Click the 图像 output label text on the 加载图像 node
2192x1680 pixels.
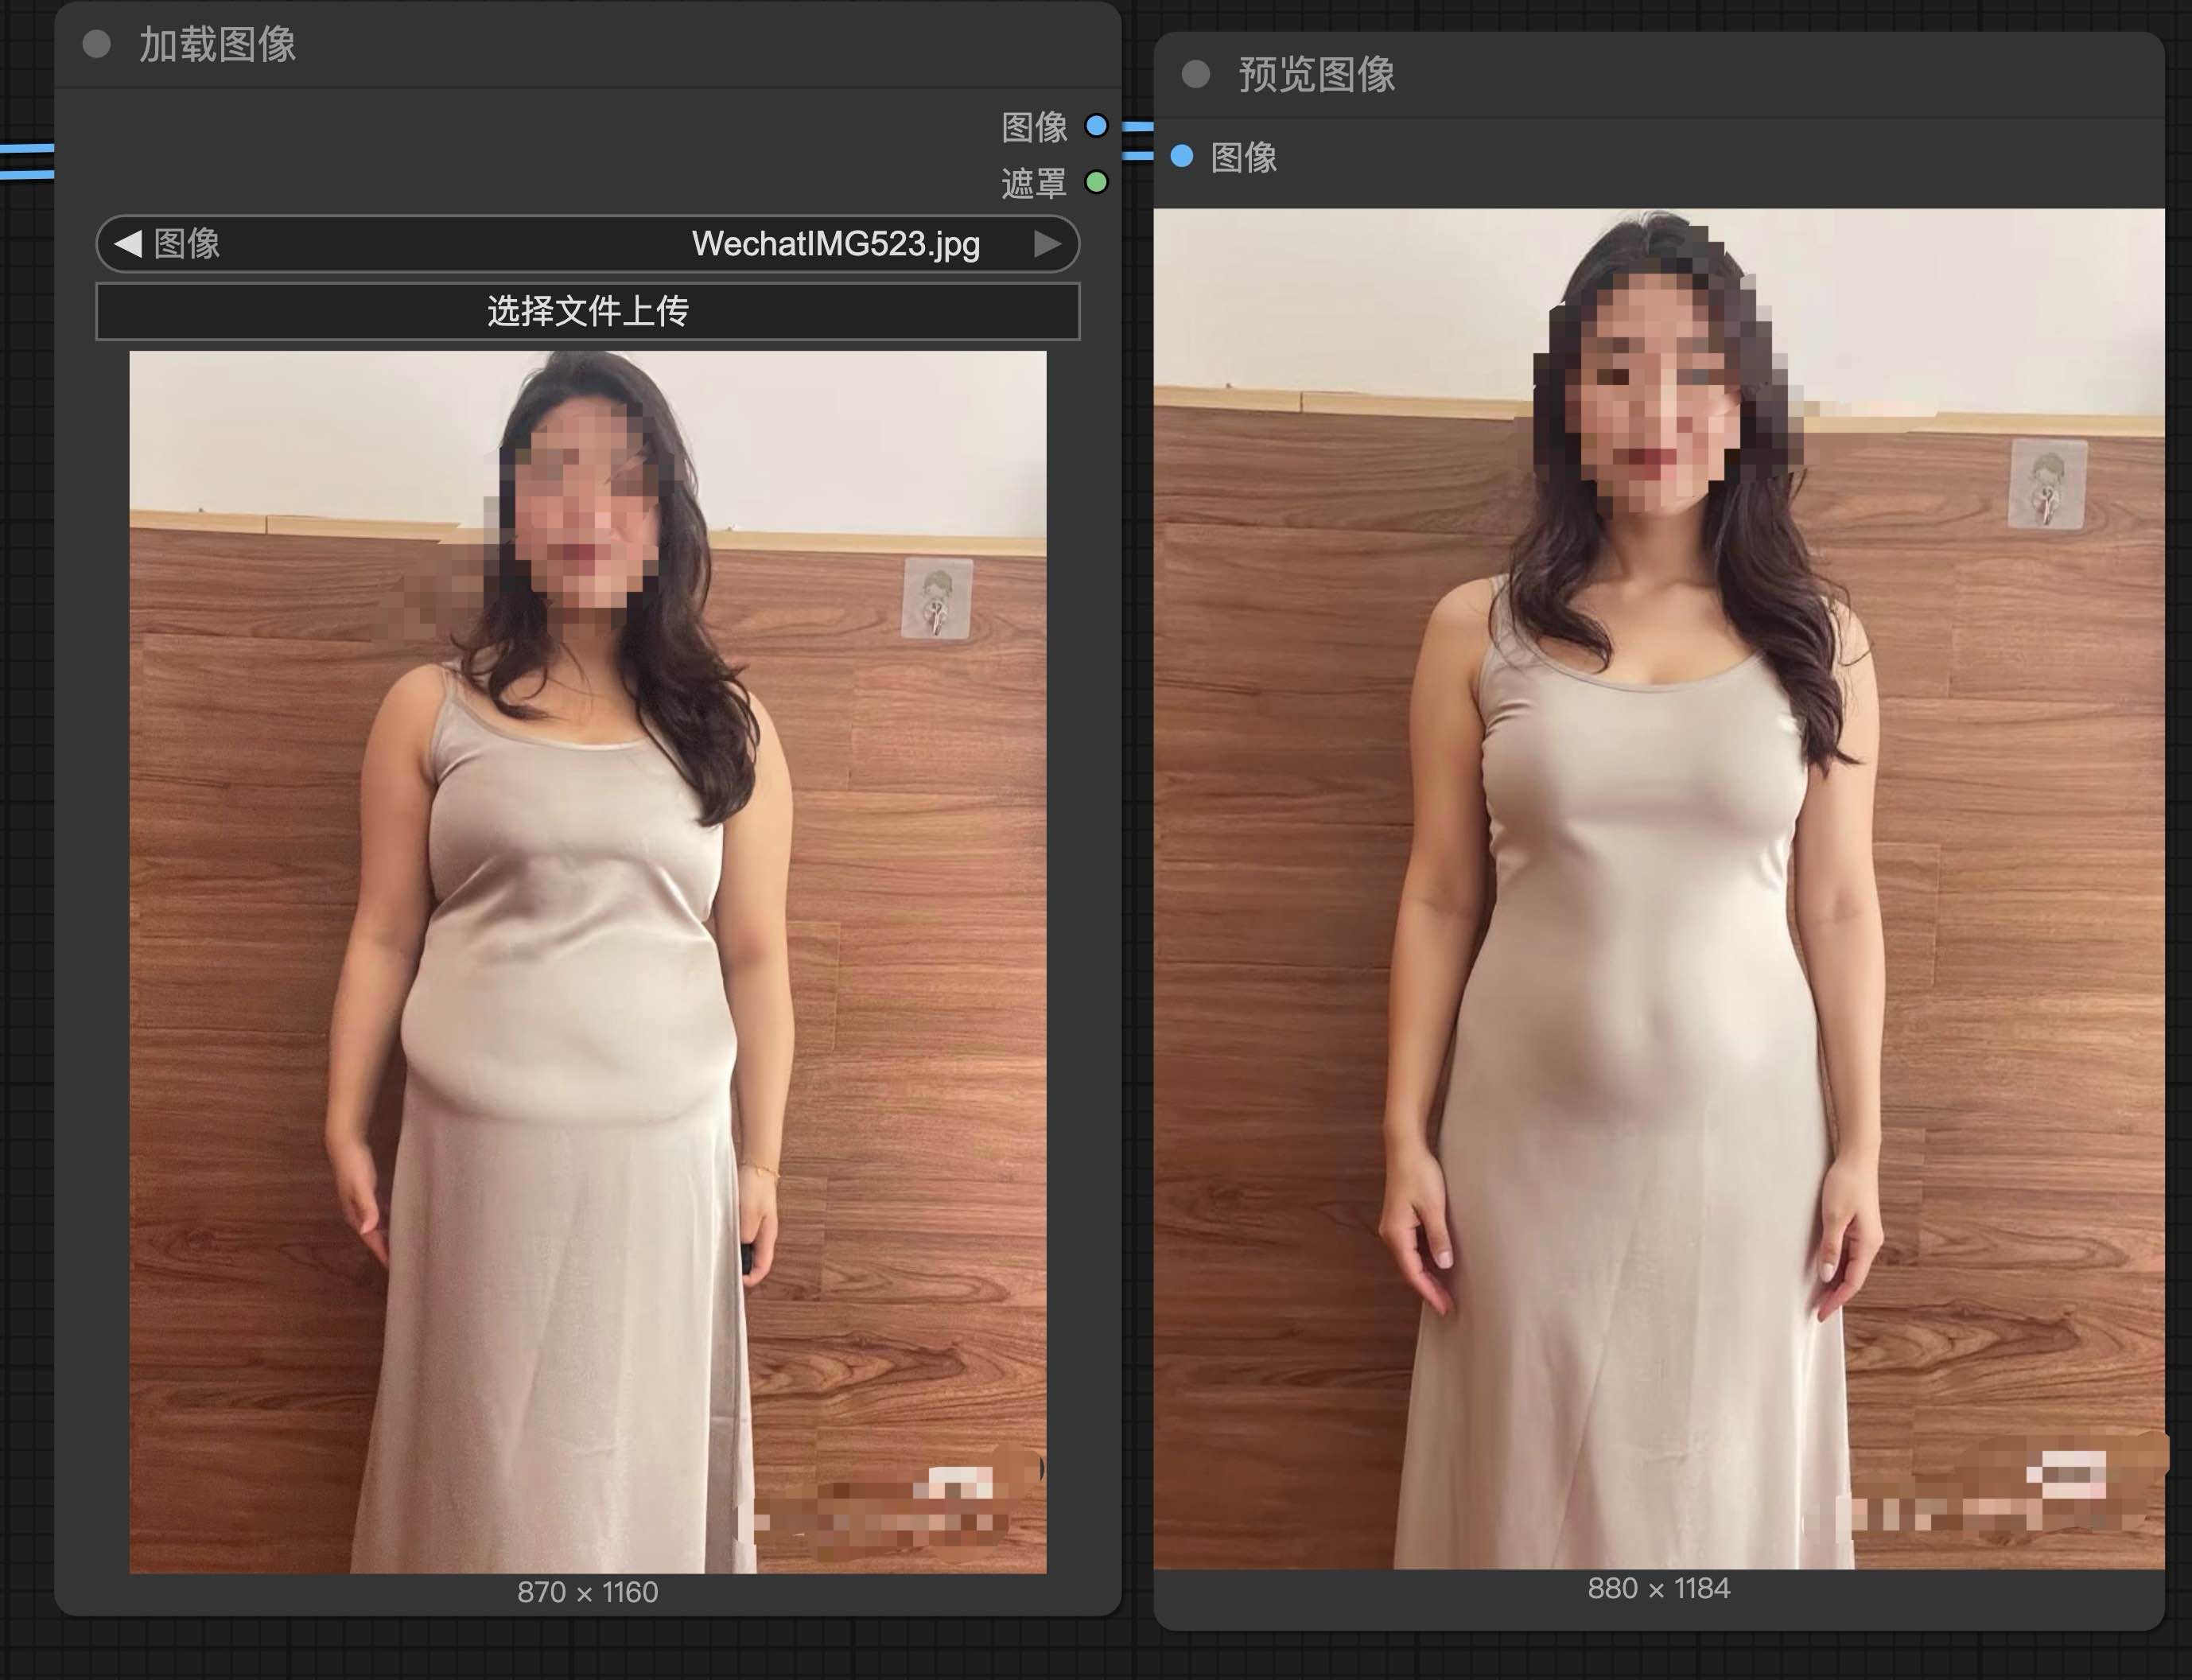tap(1034, 127)
